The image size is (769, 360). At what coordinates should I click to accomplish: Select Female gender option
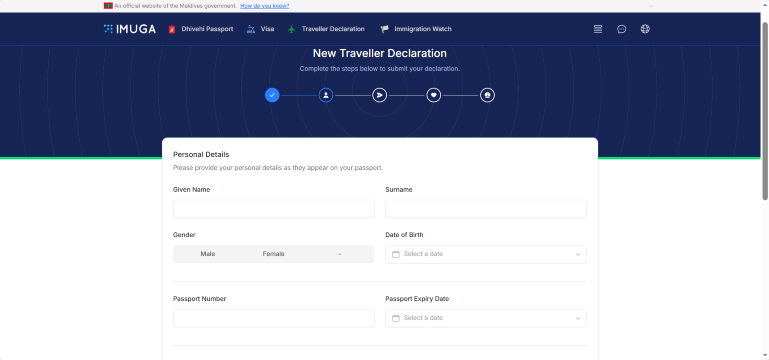click(x=274, y=254)
